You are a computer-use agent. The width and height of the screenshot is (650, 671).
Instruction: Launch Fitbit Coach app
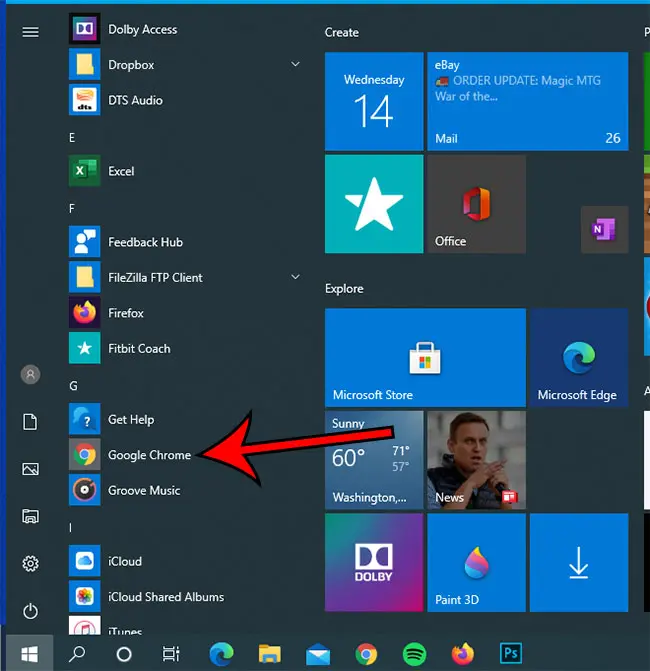click(x=138, y=349)
